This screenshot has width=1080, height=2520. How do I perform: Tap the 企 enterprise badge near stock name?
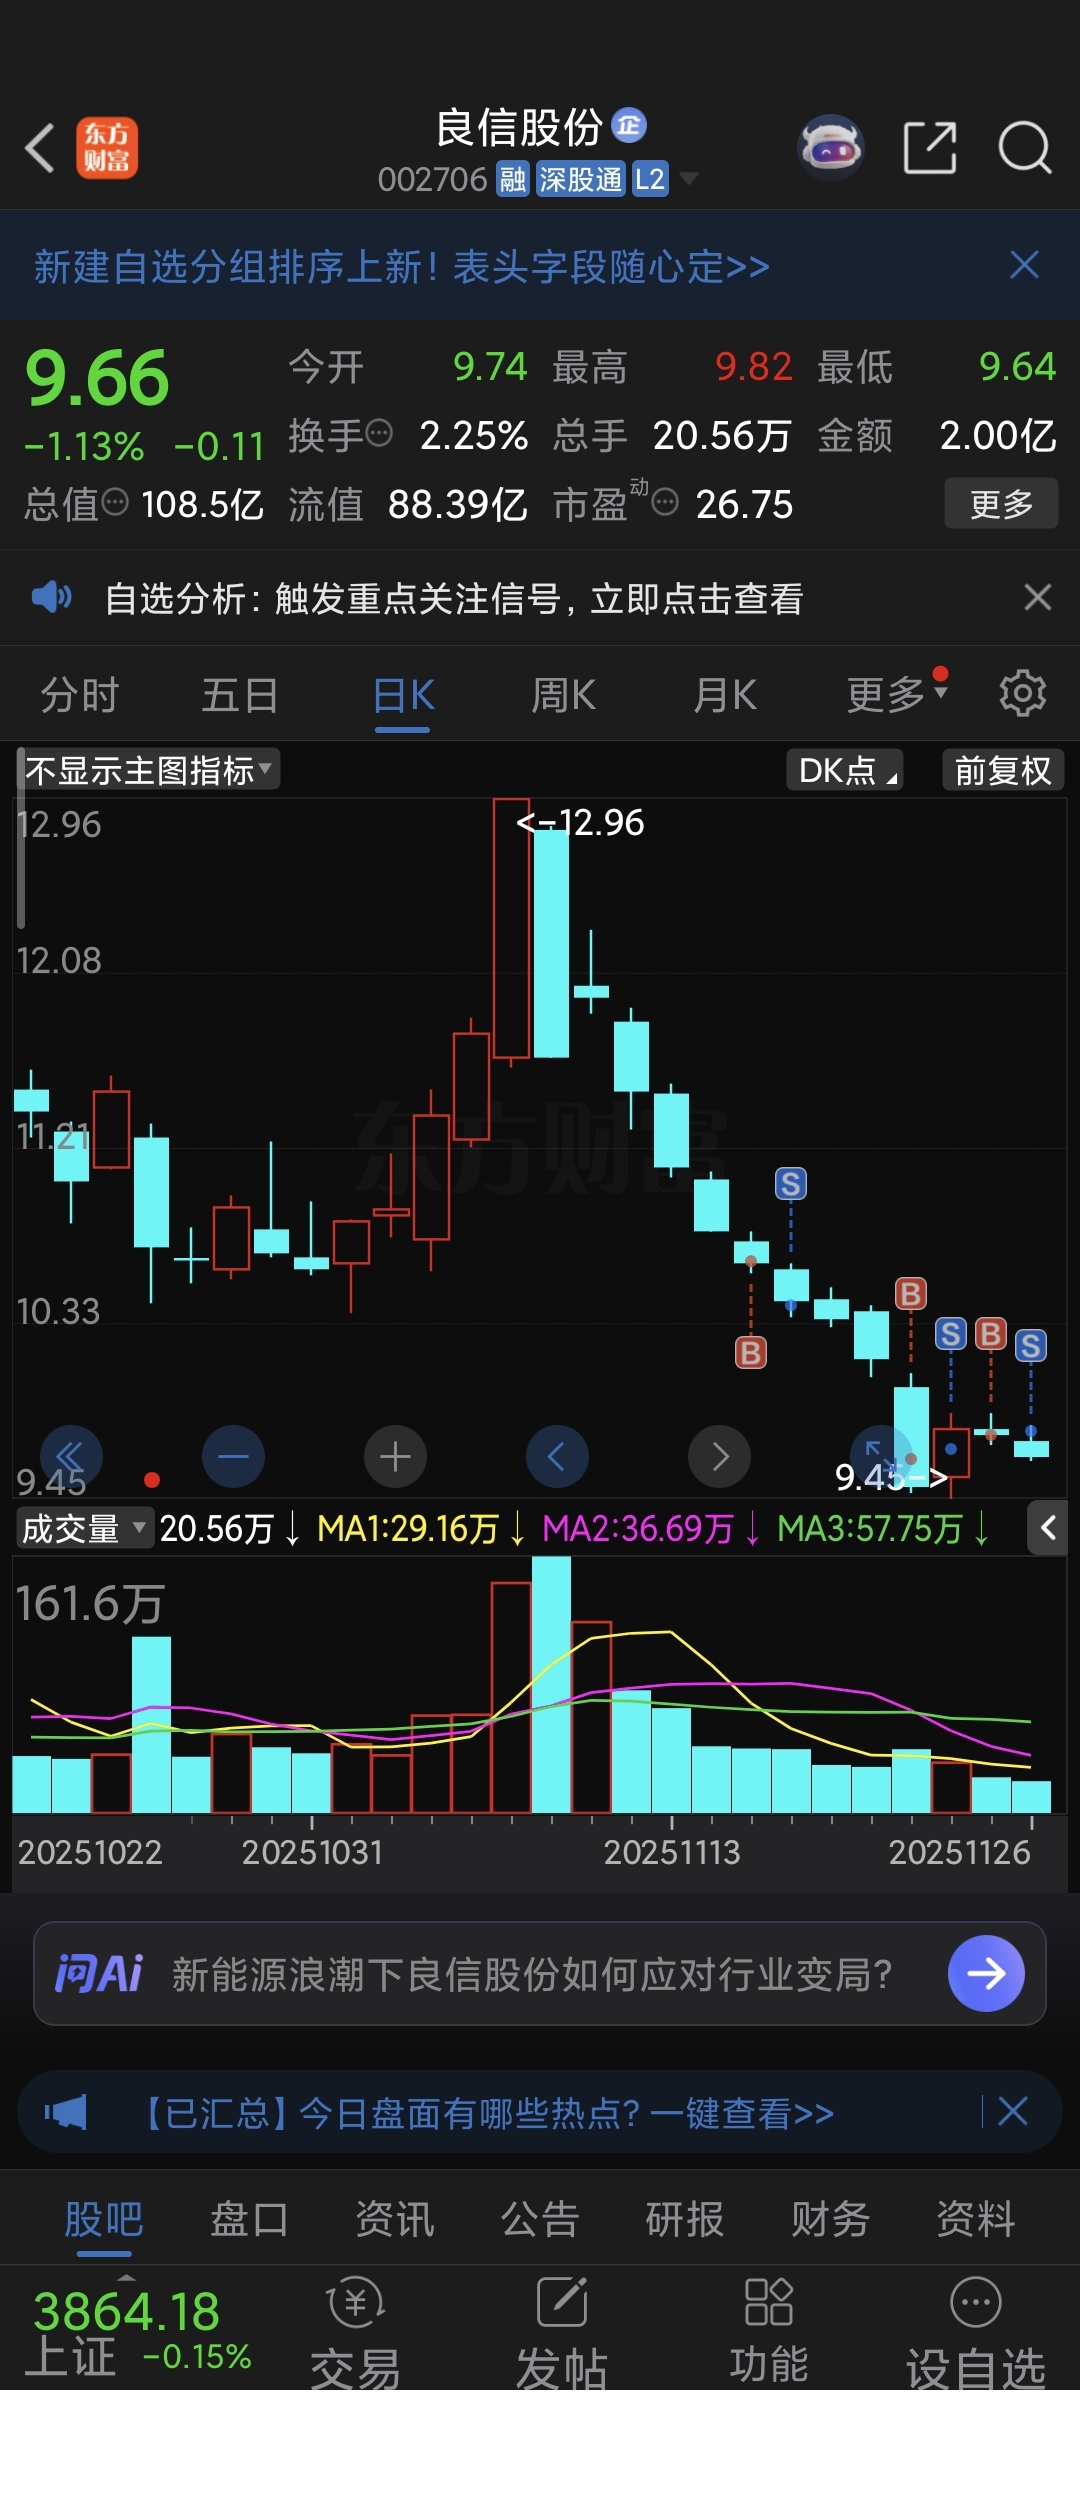(x=629, y=125)
